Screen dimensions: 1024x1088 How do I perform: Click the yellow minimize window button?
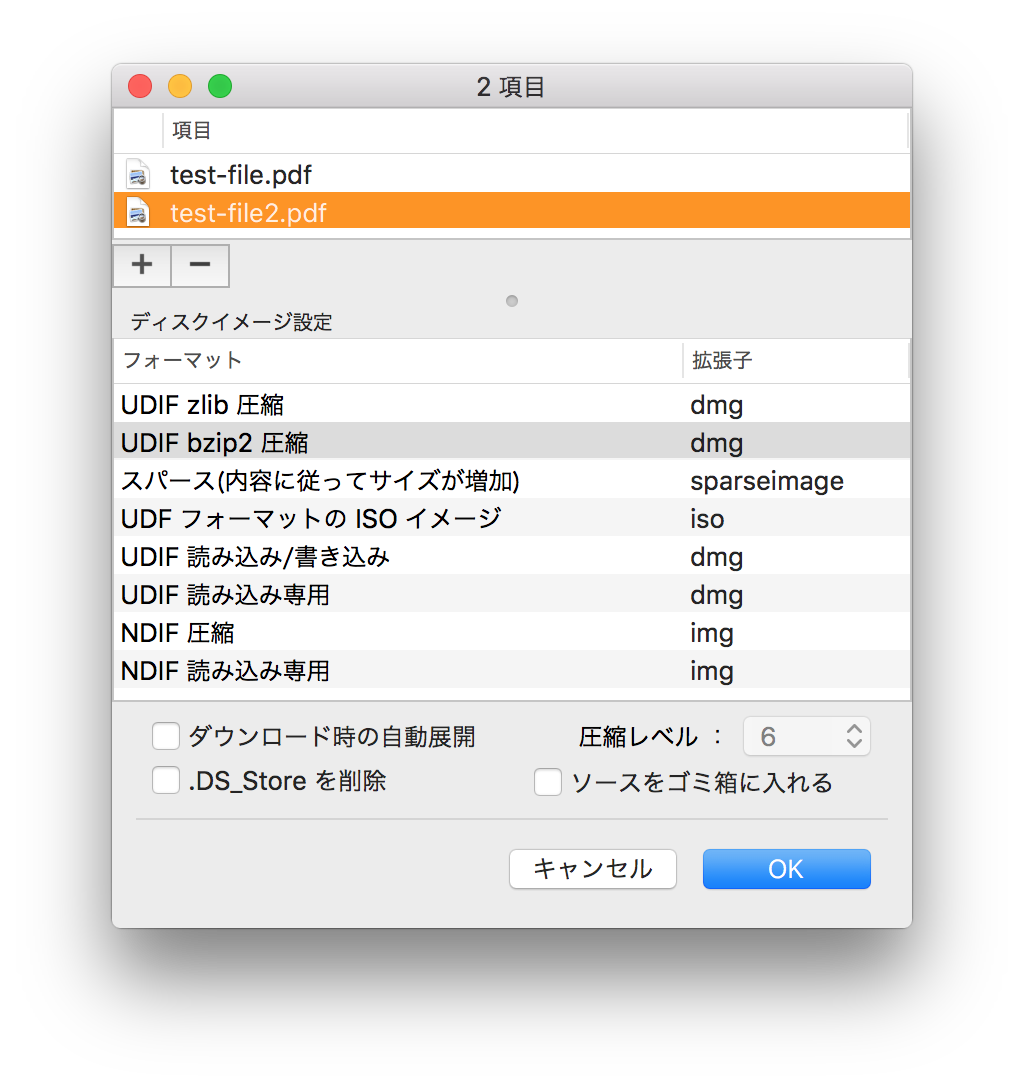click(180, 87)
